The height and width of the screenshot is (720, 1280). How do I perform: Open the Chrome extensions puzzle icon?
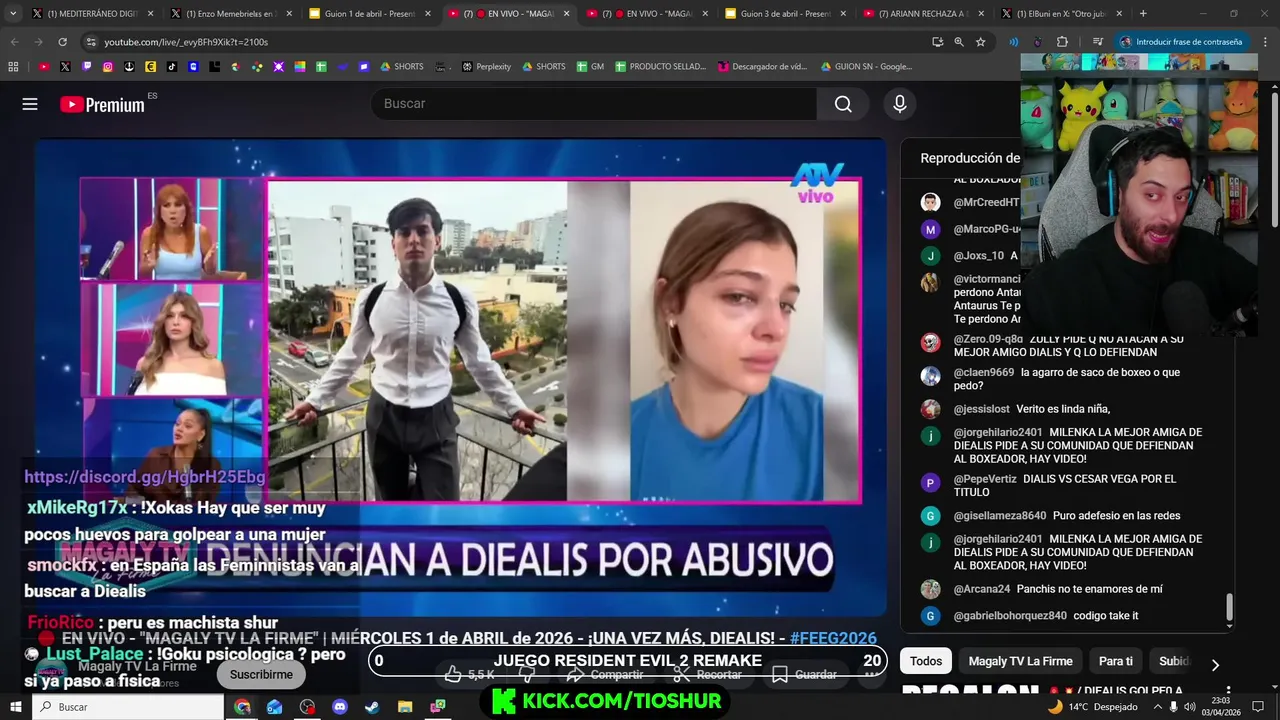click(x=1062, y=42)
